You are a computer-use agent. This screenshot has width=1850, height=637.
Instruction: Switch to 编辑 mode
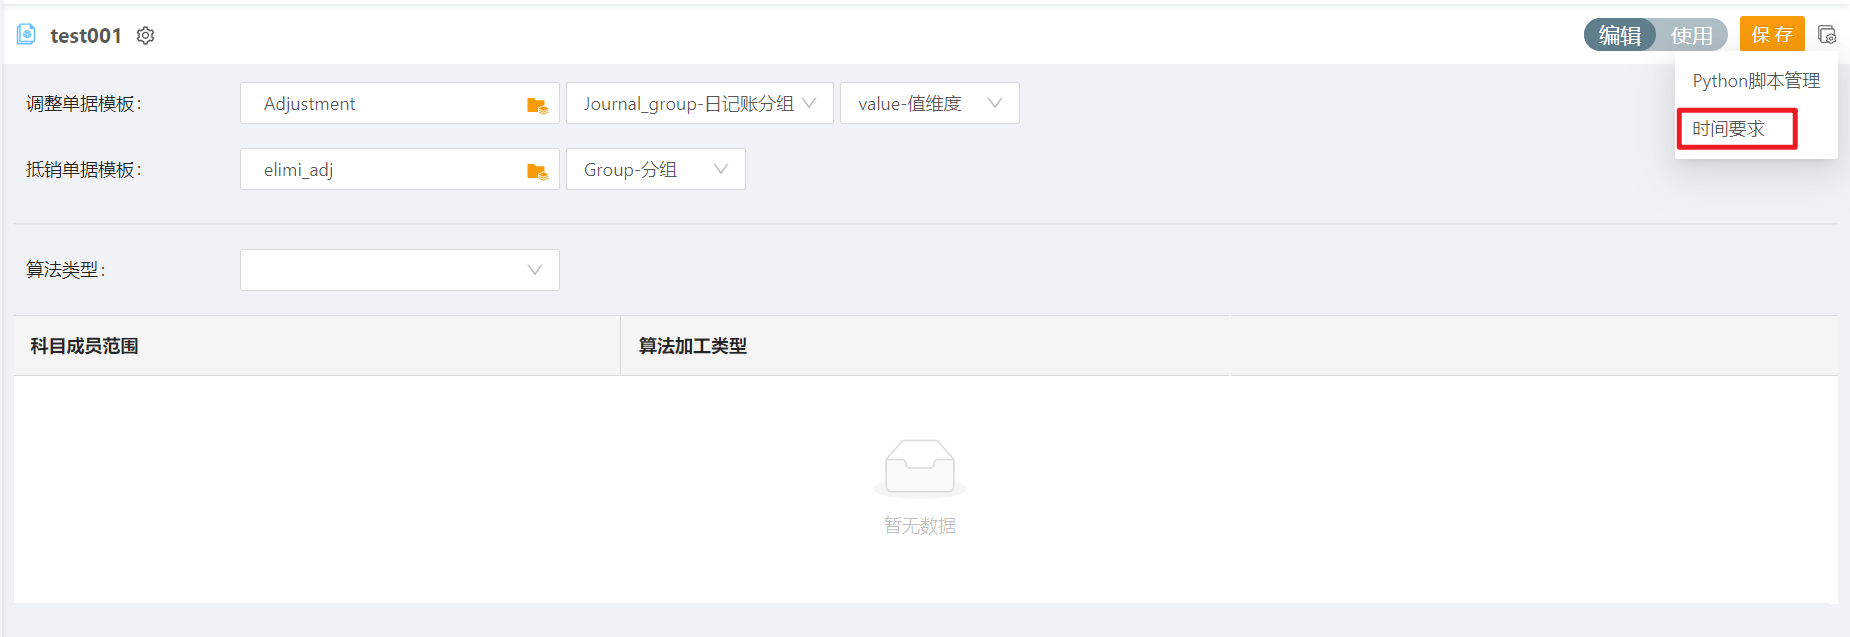click(1620, 35)
